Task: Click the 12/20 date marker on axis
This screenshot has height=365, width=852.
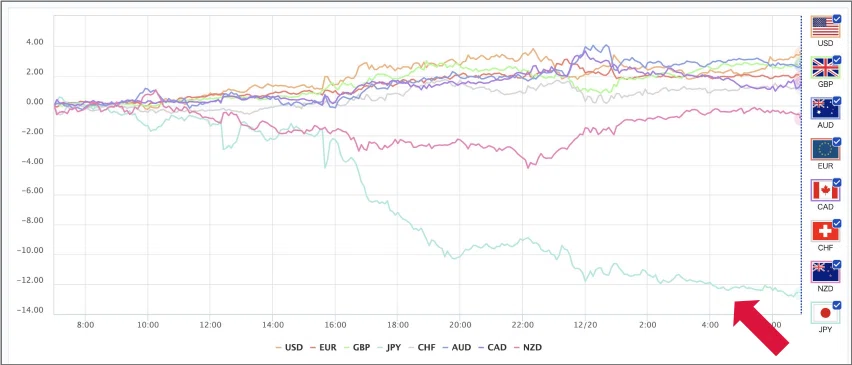Action: [584, 325]
